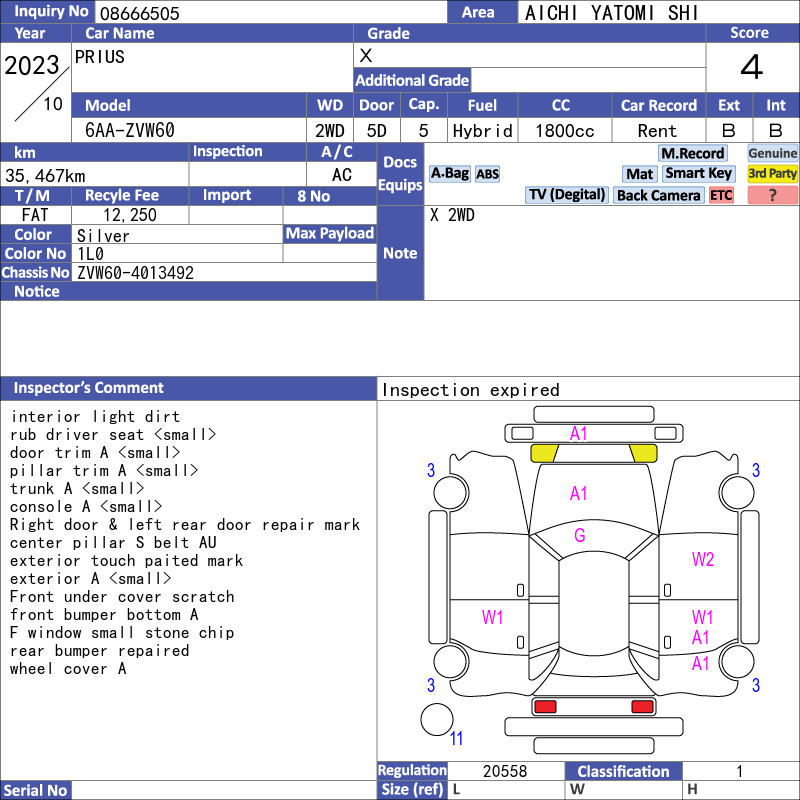Click the A1 mark on the hood
Image resolution: width=800 pixels, height=800 pixels.
pos(578,493)
